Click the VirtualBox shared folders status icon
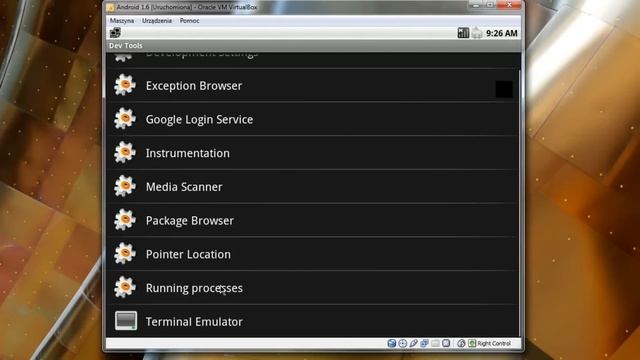 coord(435,343)
